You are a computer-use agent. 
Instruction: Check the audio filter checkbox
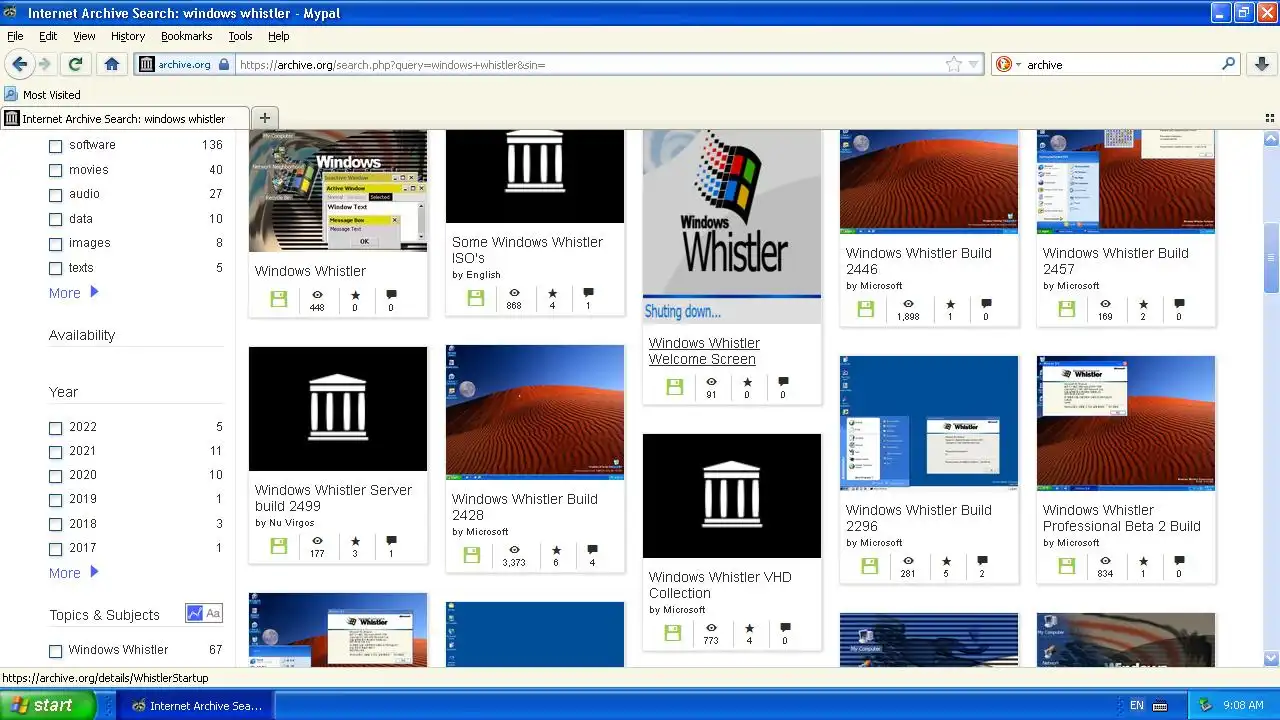point(56,194)
